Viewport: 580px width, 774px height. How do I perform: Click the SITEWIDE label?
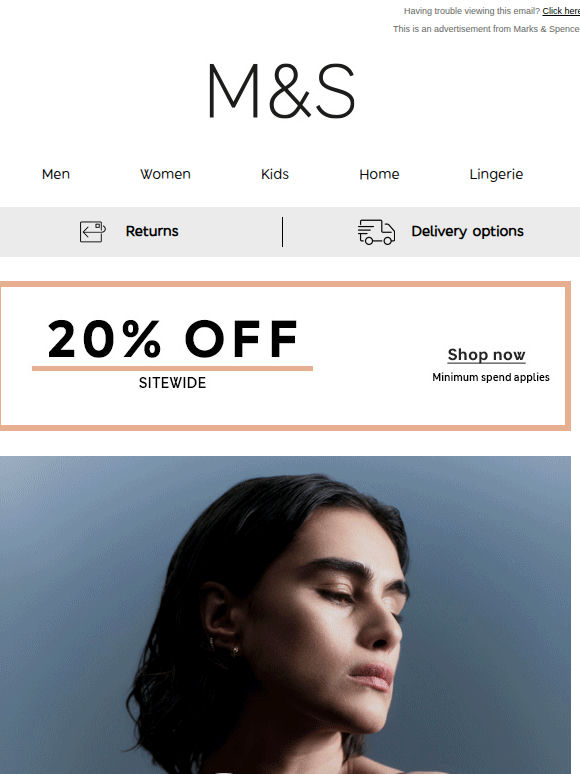coord(172,383)
